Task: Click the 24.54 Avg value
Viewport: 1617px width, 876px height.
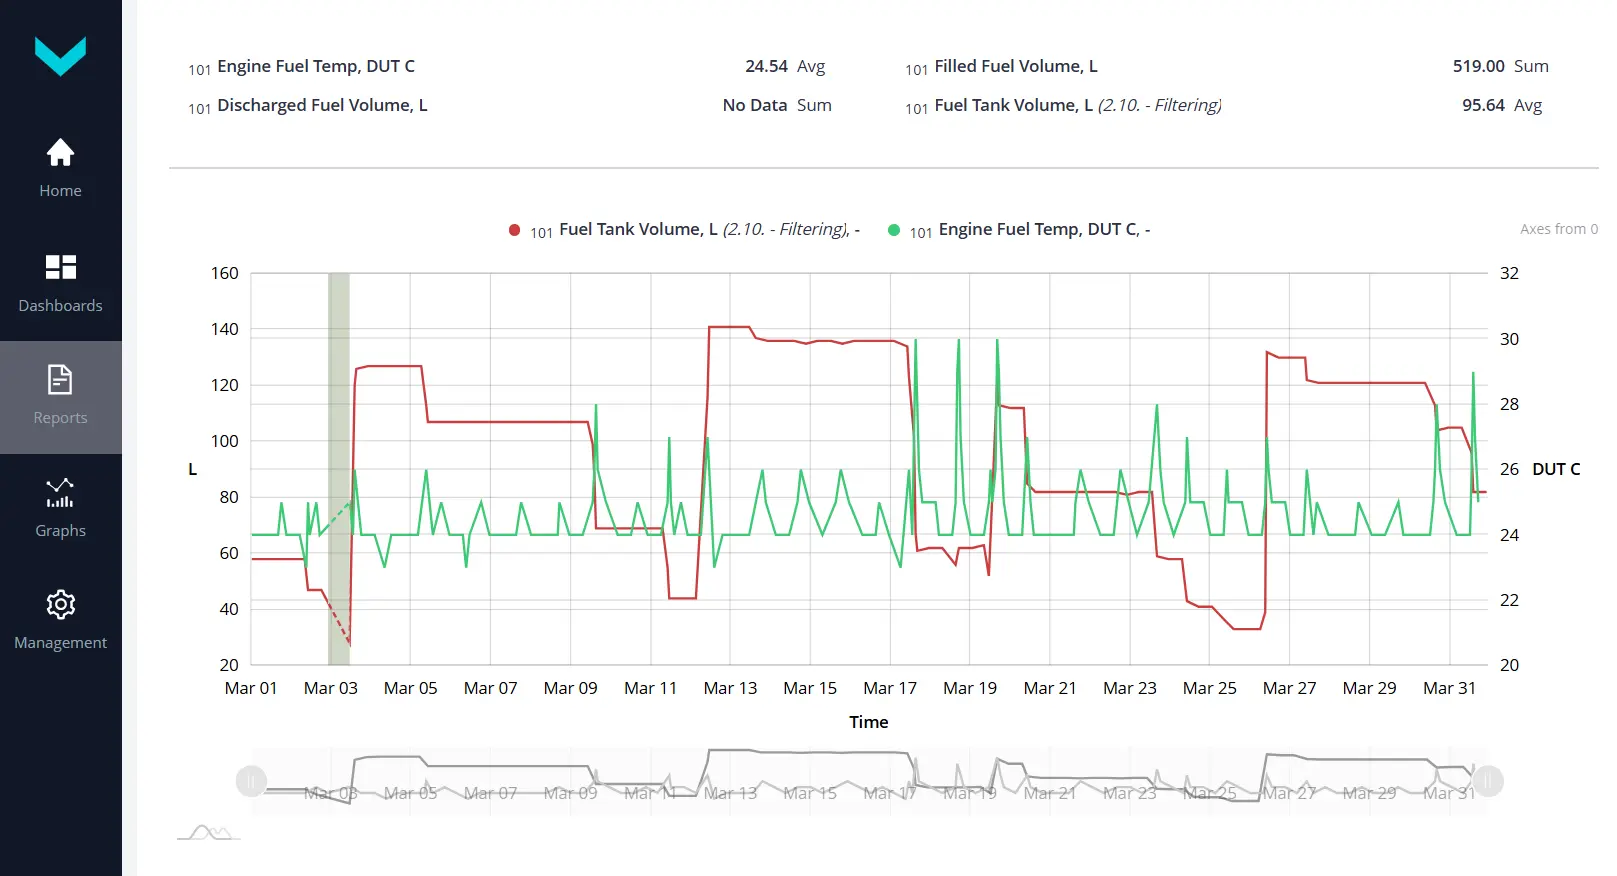Action: click(785, 66)
